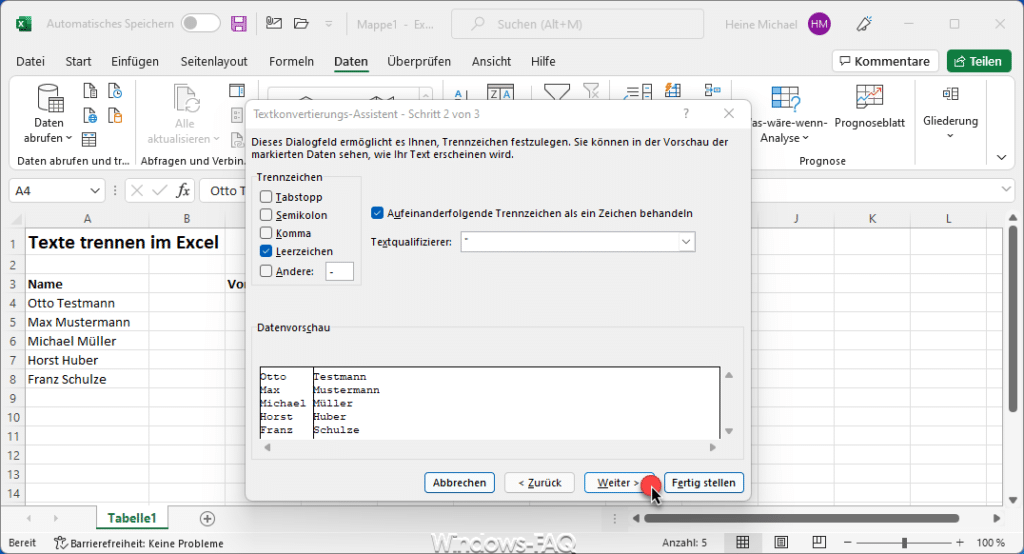Expand the formula bar chevron
This screenshot has width=1024, height=554.
[1006, 189]
